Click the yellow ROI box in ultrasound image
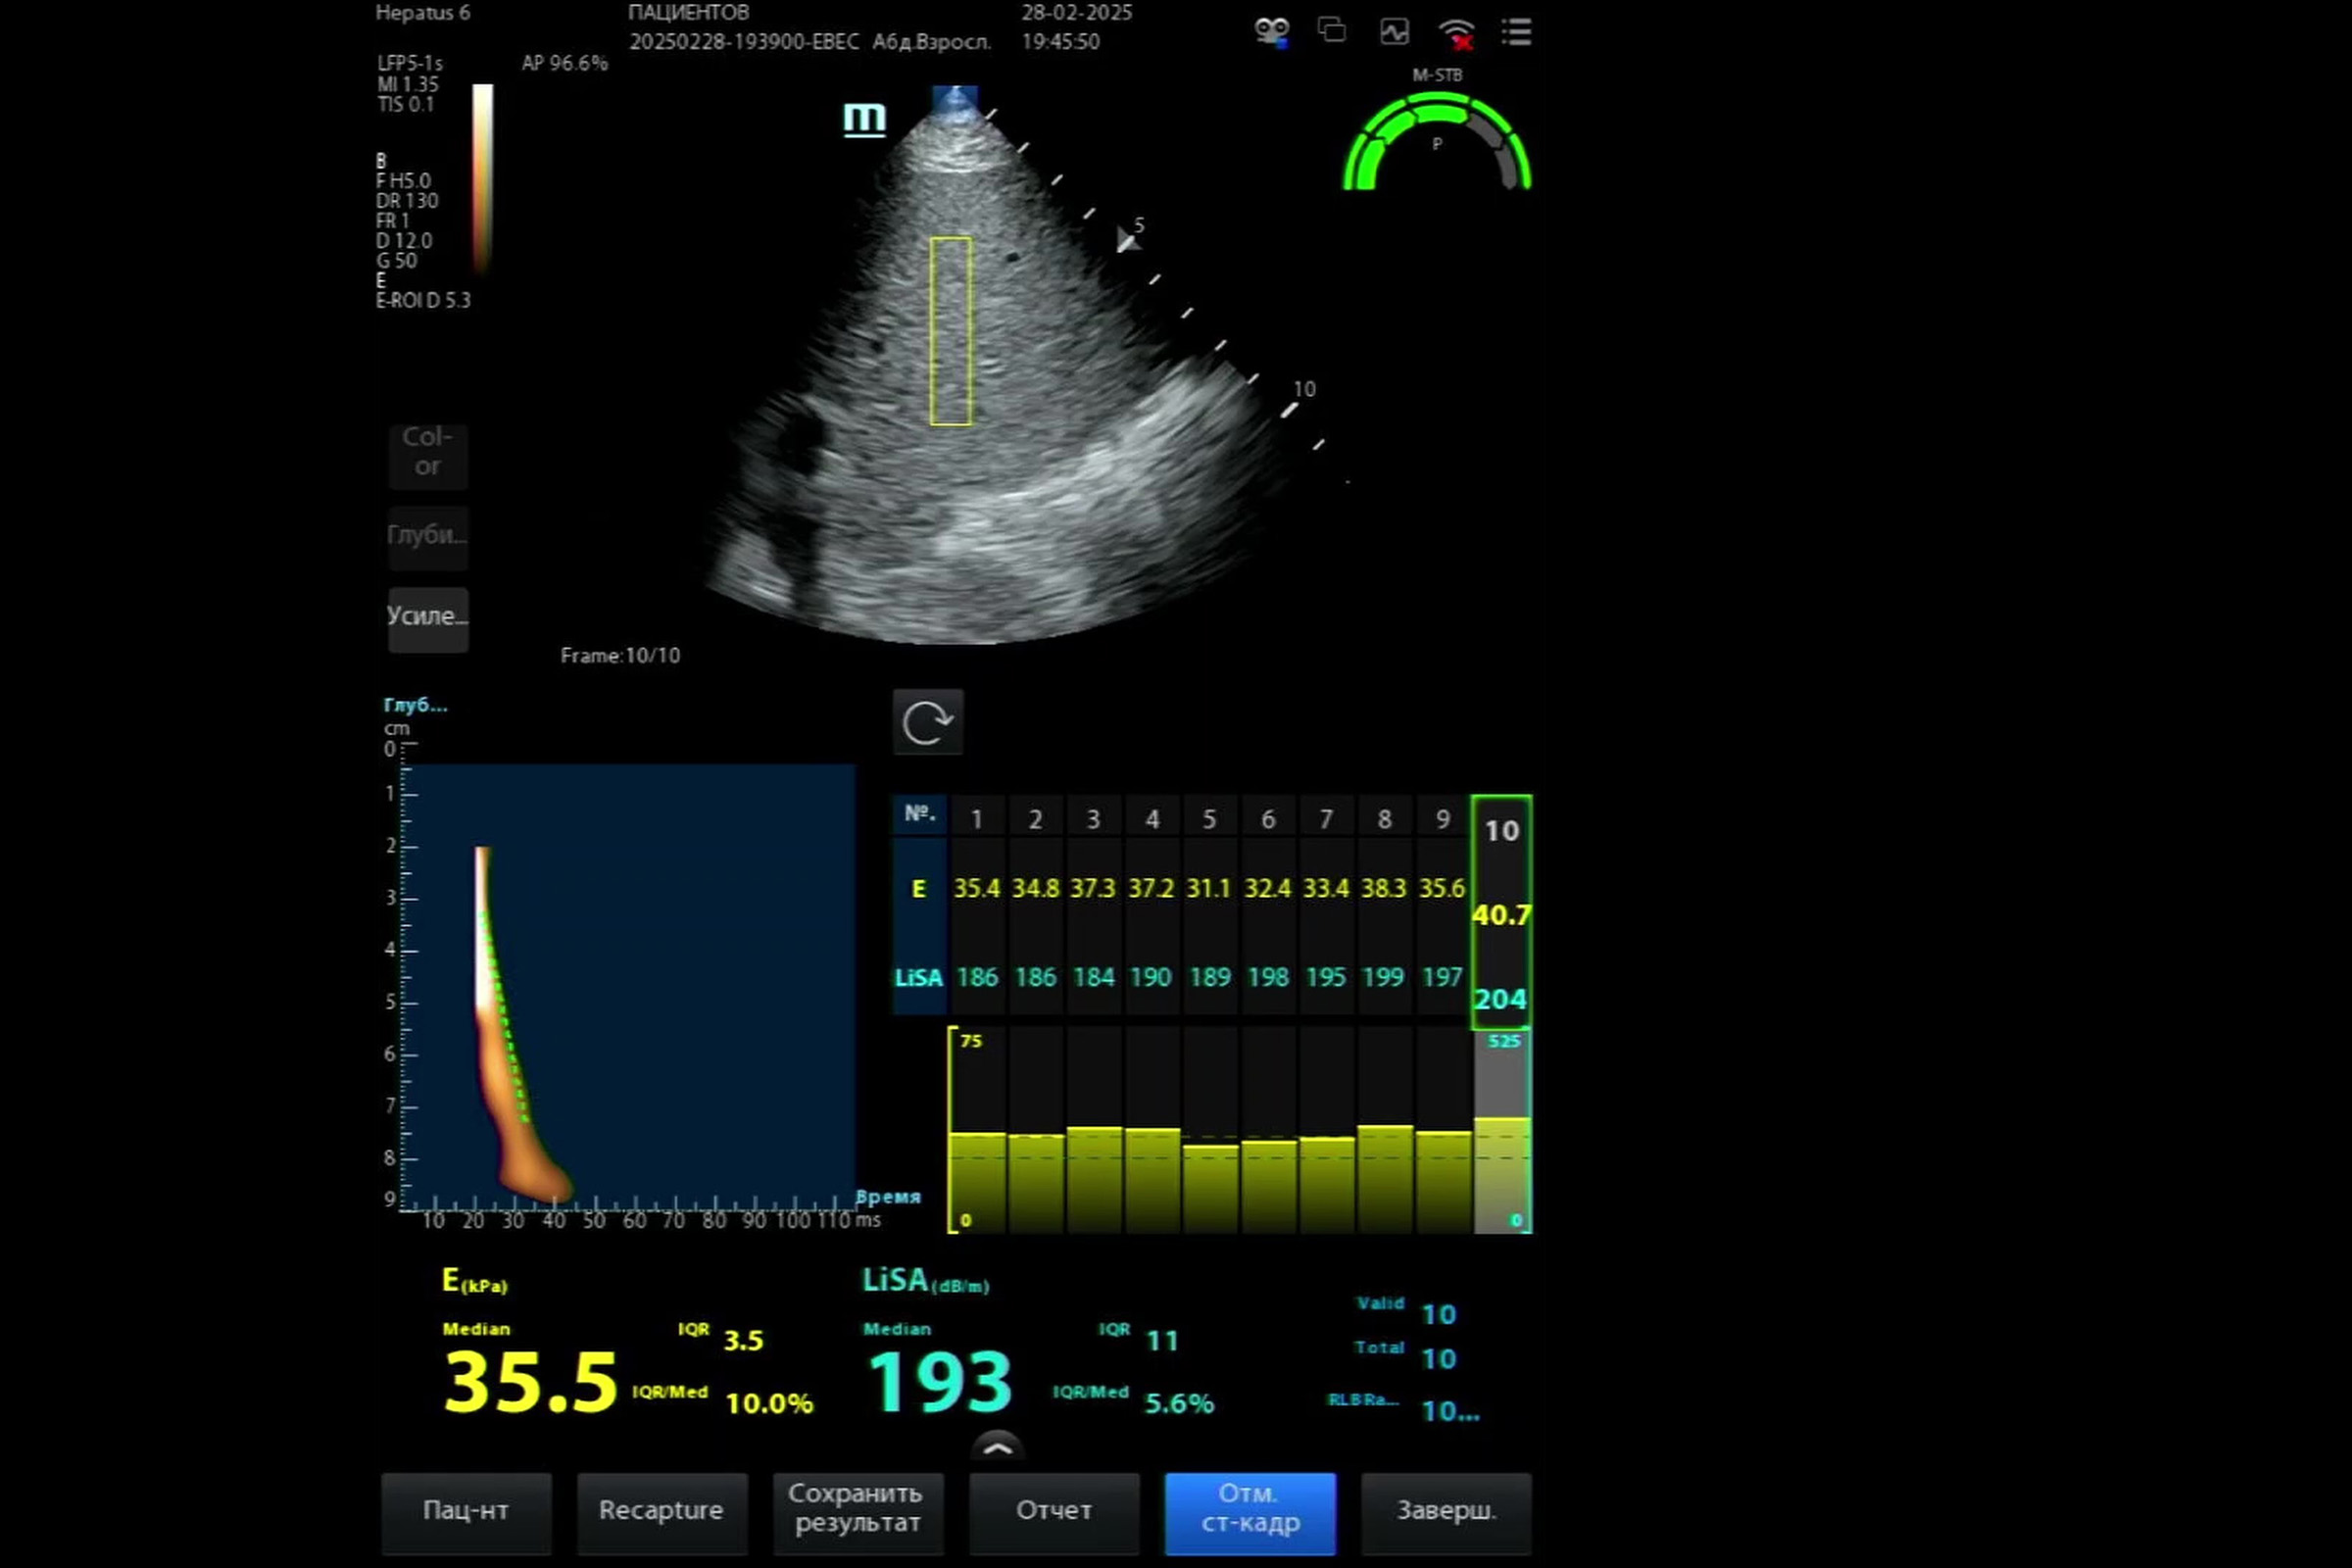 [x=950, y=331]
